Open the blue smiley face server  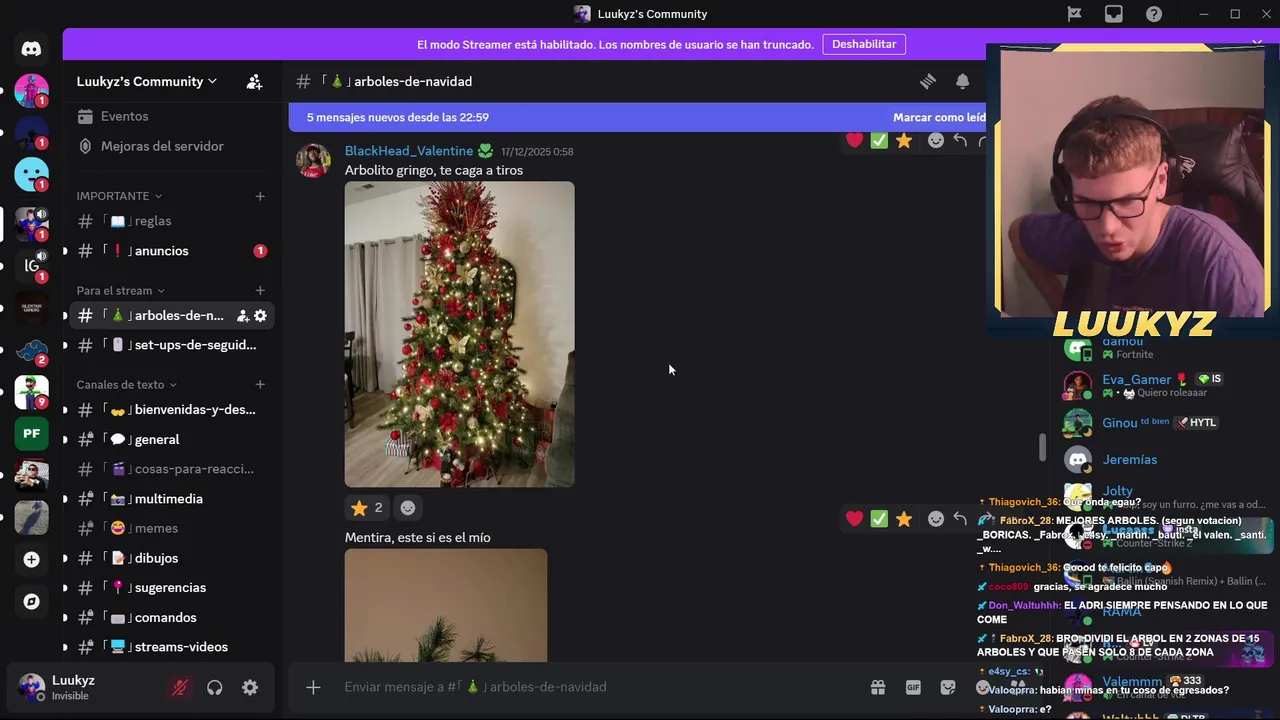(x=31, y=174)
